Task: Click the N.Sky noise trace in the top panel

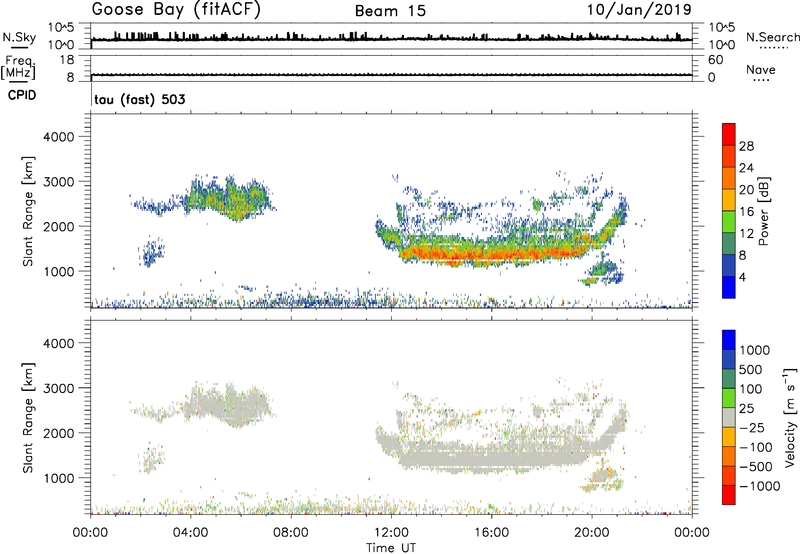Action: (x=391, y=39)
